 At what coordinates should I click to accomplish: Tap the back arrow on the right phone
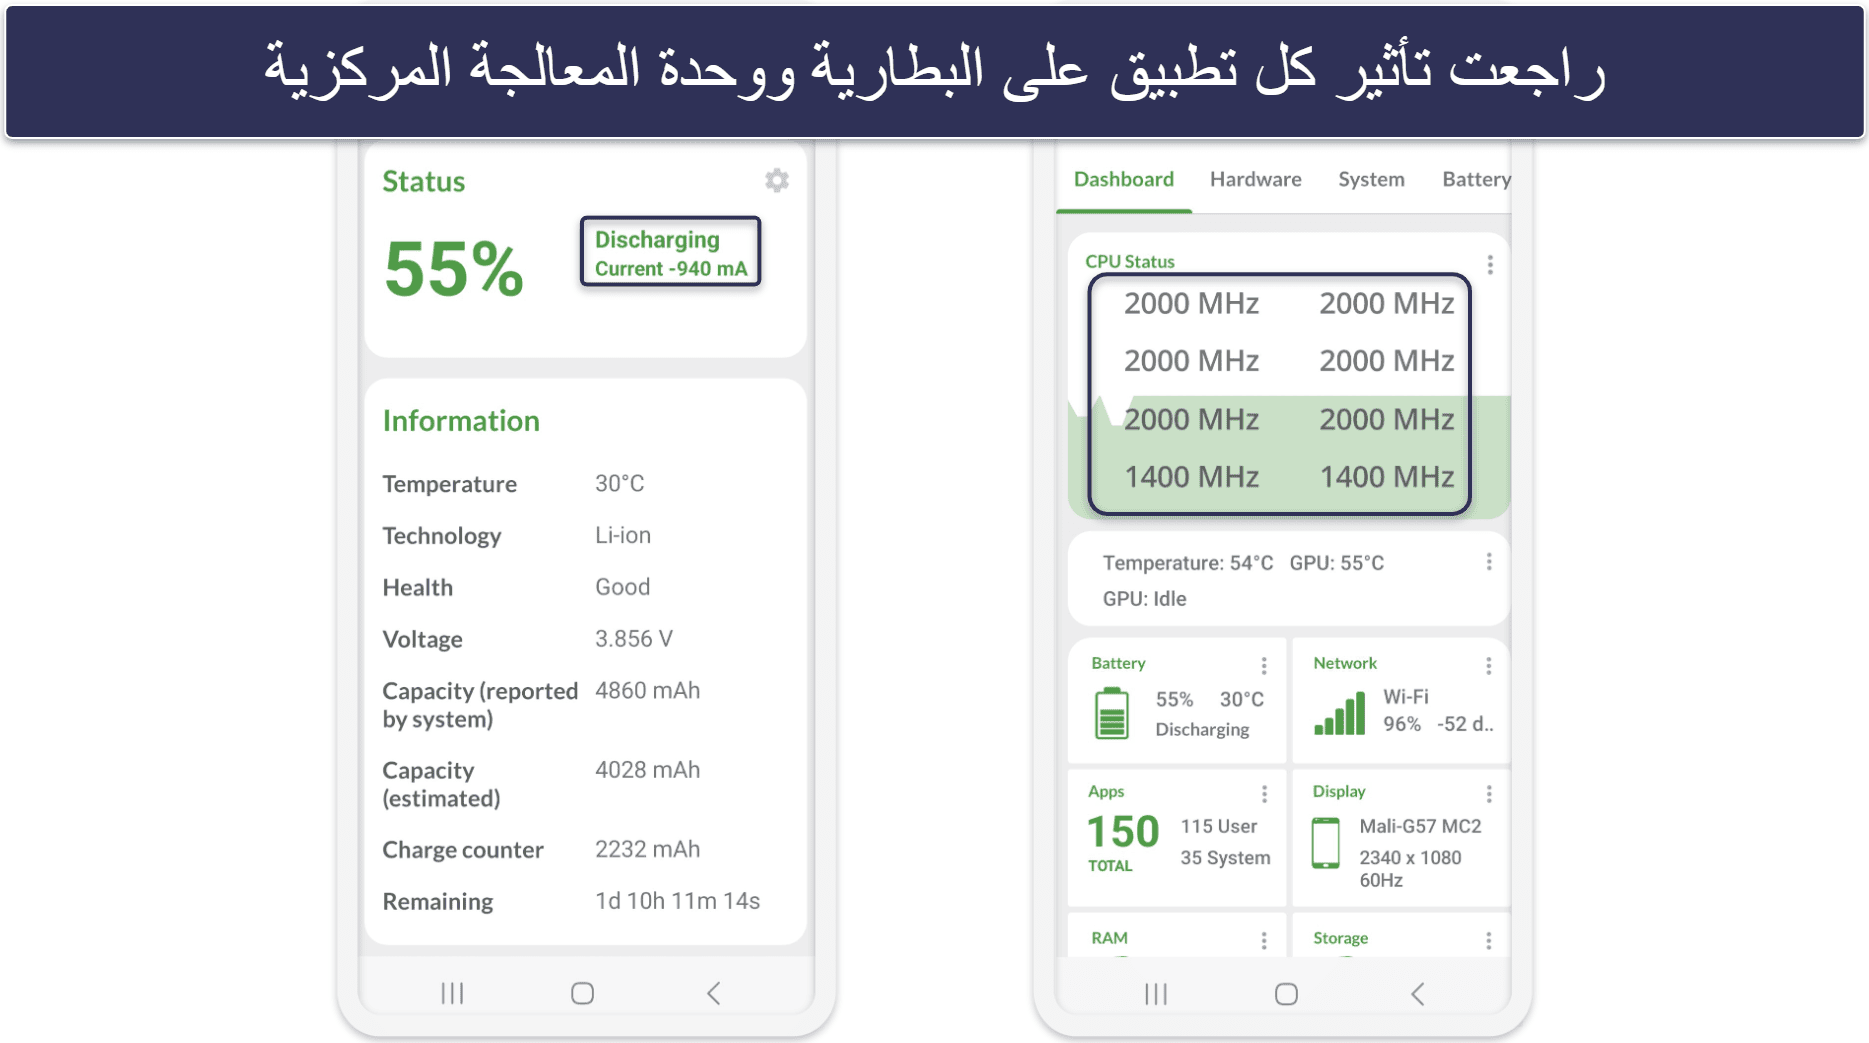tap(1417, 994)
